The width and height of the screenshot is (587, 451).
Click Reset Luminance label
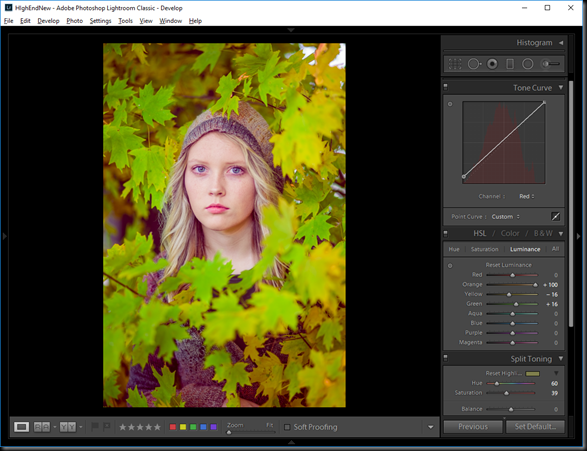coord(508,265)
